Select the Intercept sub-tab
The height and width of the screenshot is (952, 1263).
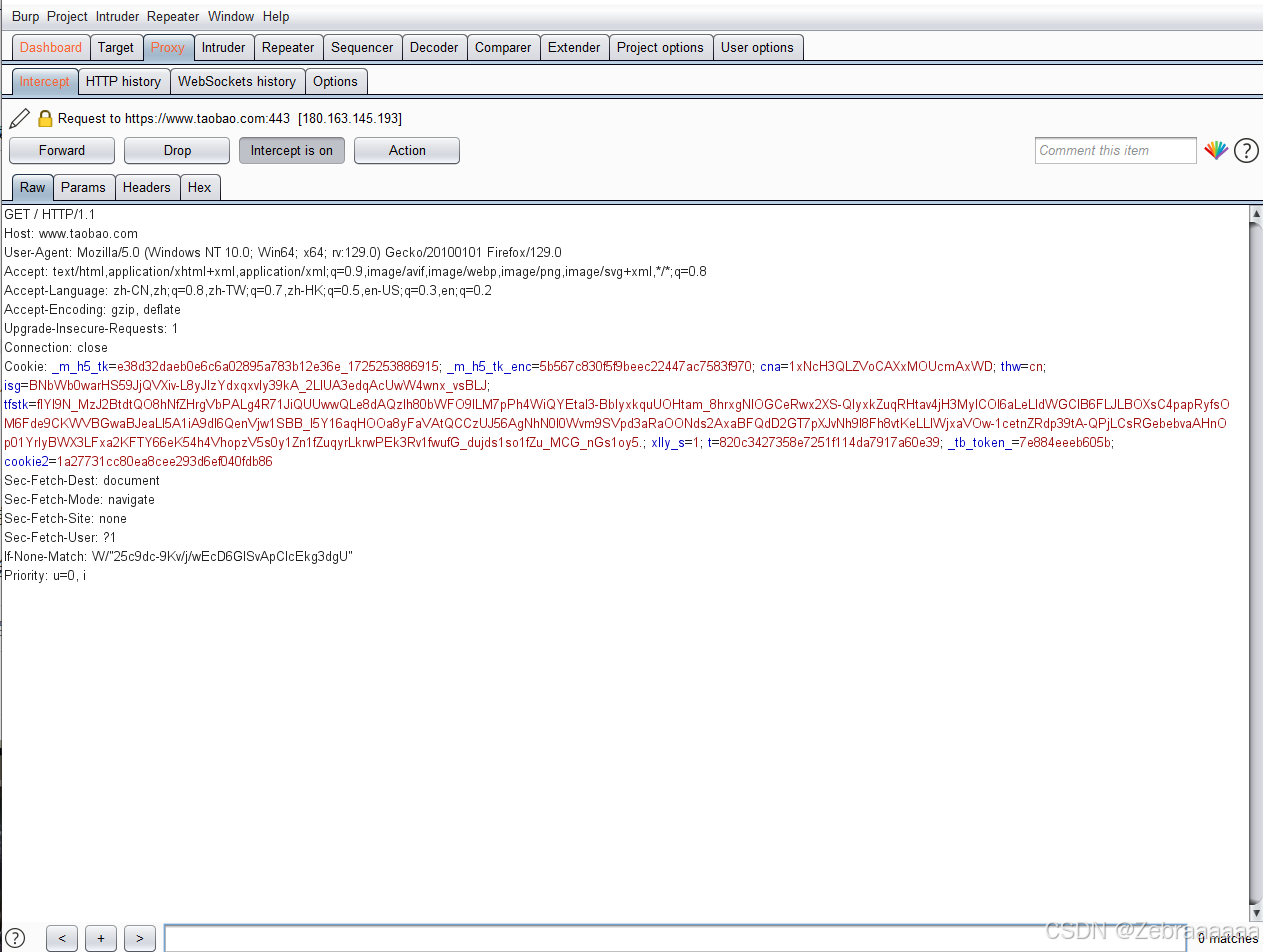45,81
